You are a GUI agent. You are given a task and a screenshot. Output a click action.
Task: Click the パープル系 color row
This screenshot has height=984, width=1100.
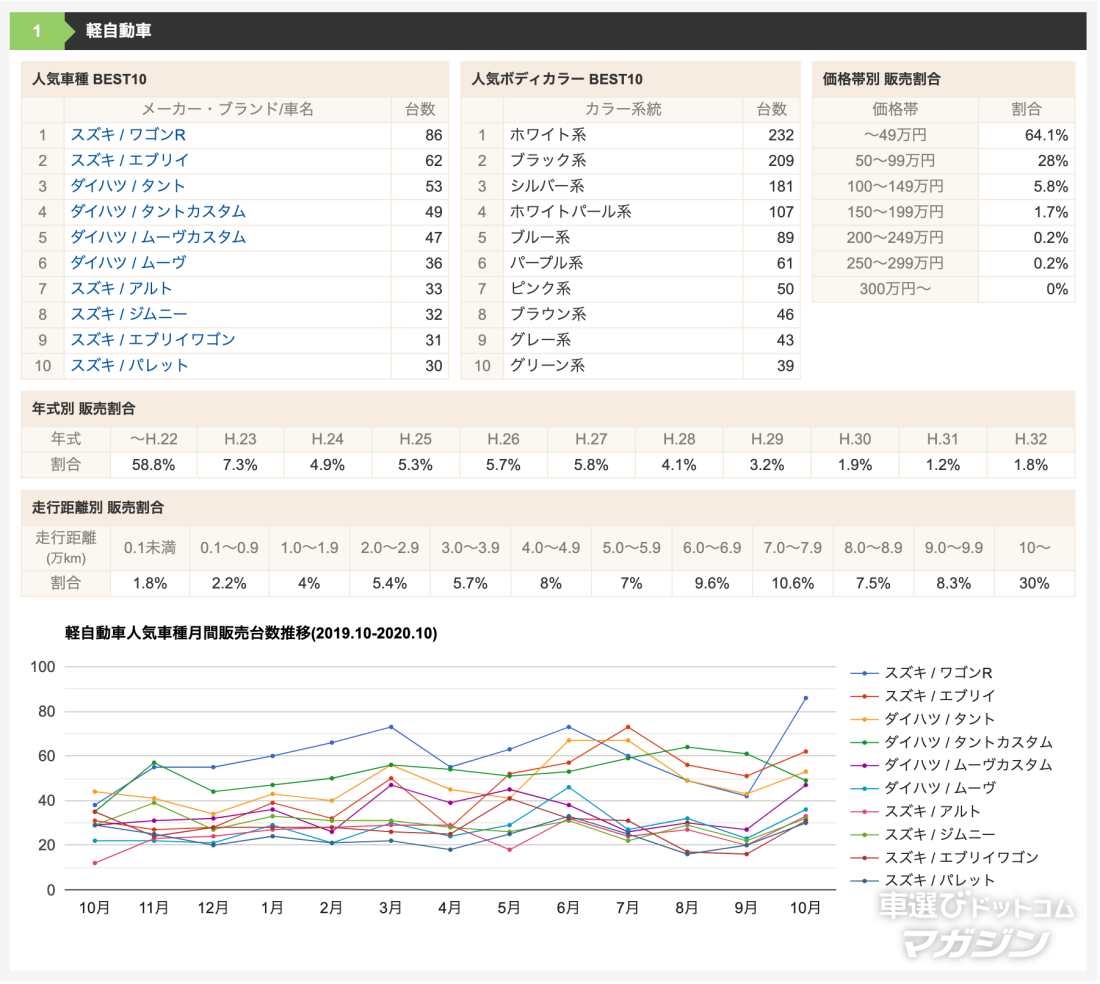(630, 263)
